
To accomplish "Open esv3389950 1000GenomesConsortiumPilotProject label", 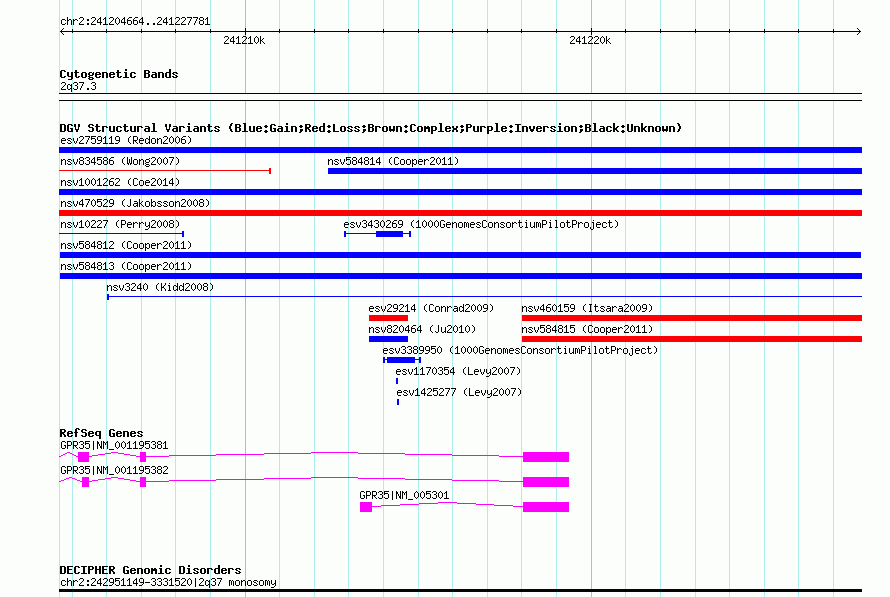I will click(x=520, y=350).
